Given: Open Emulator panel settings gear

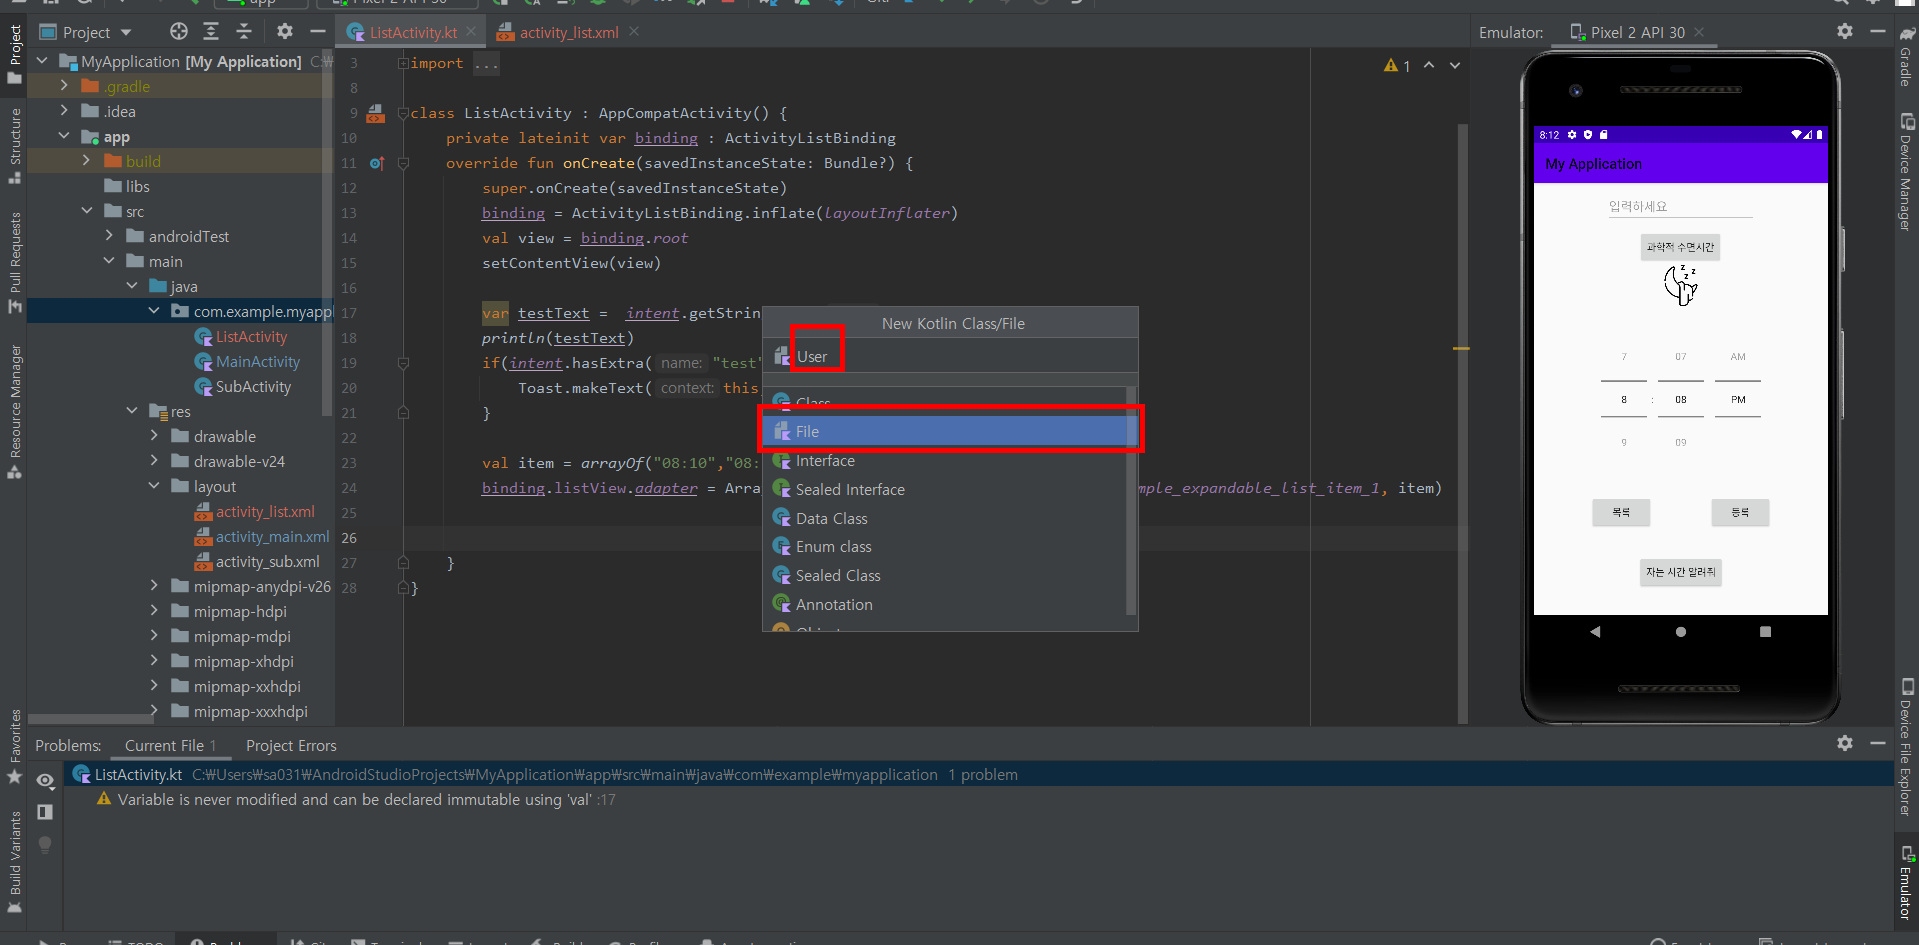Looking at the screenshot, I should (x=1845, y=32).
